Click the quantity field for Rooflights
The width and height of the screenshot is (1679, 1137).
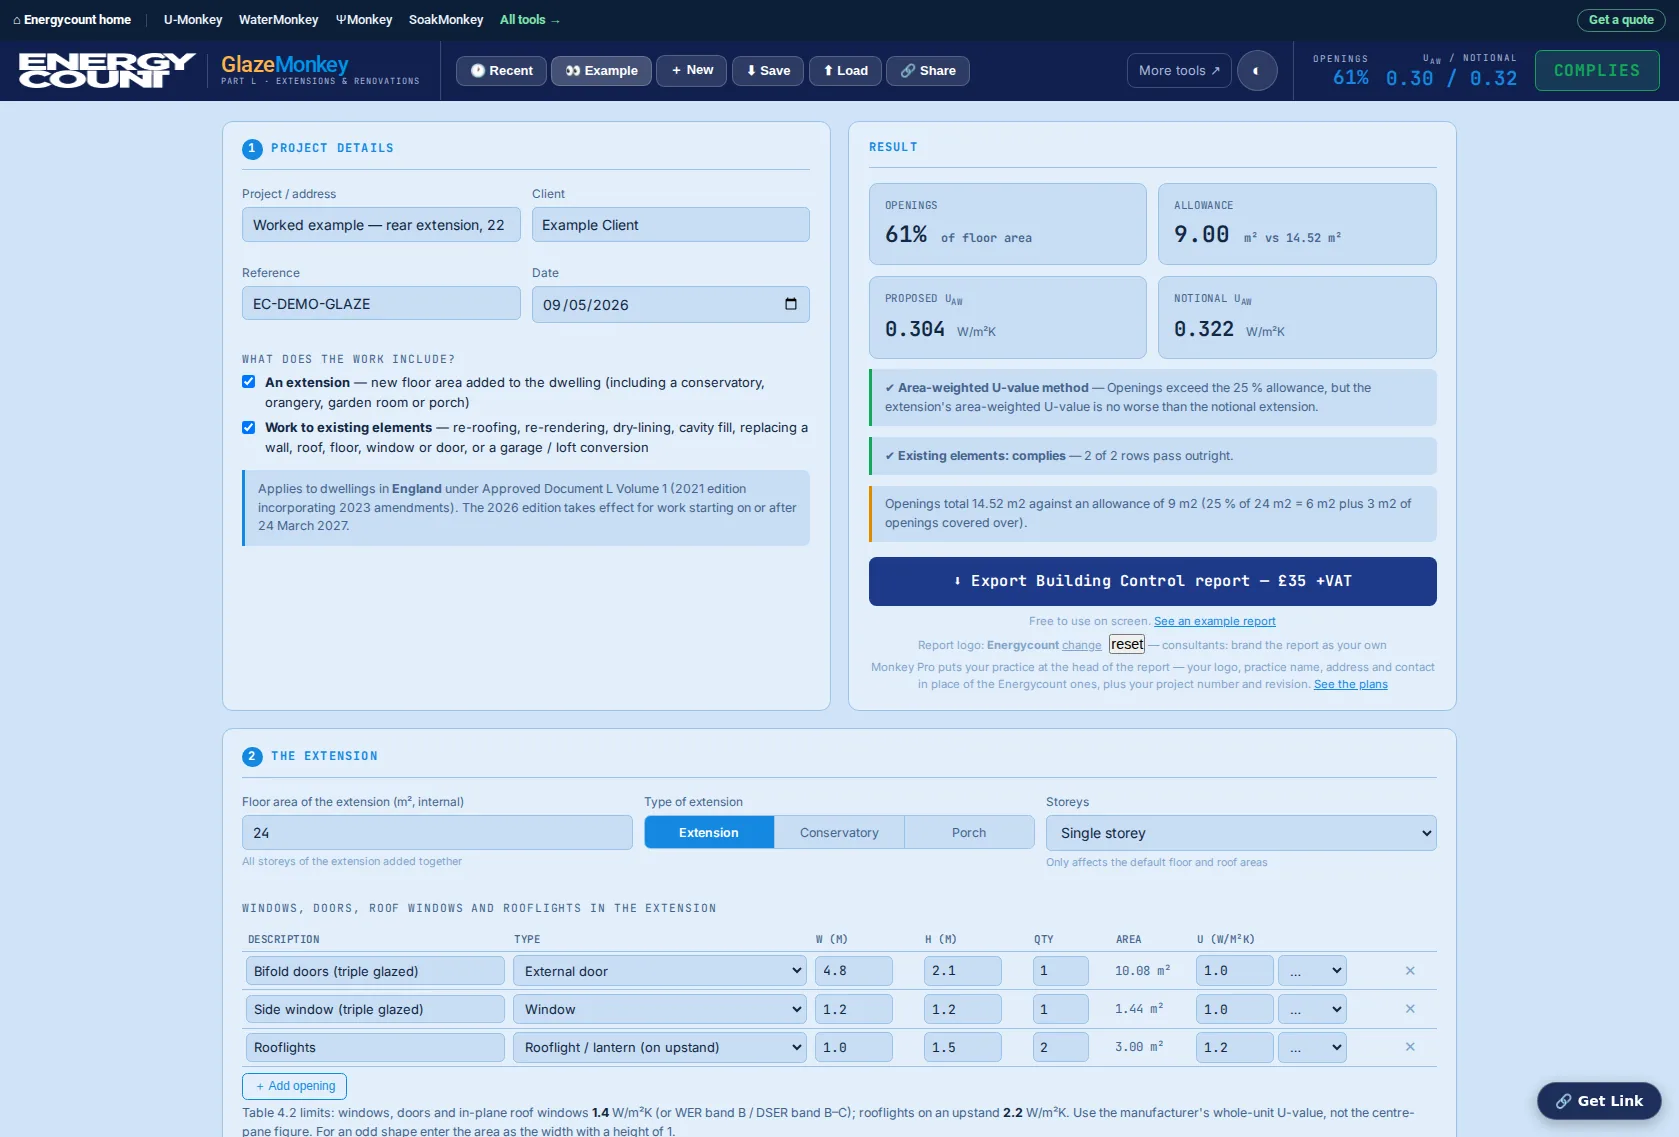(1061, 1047)
